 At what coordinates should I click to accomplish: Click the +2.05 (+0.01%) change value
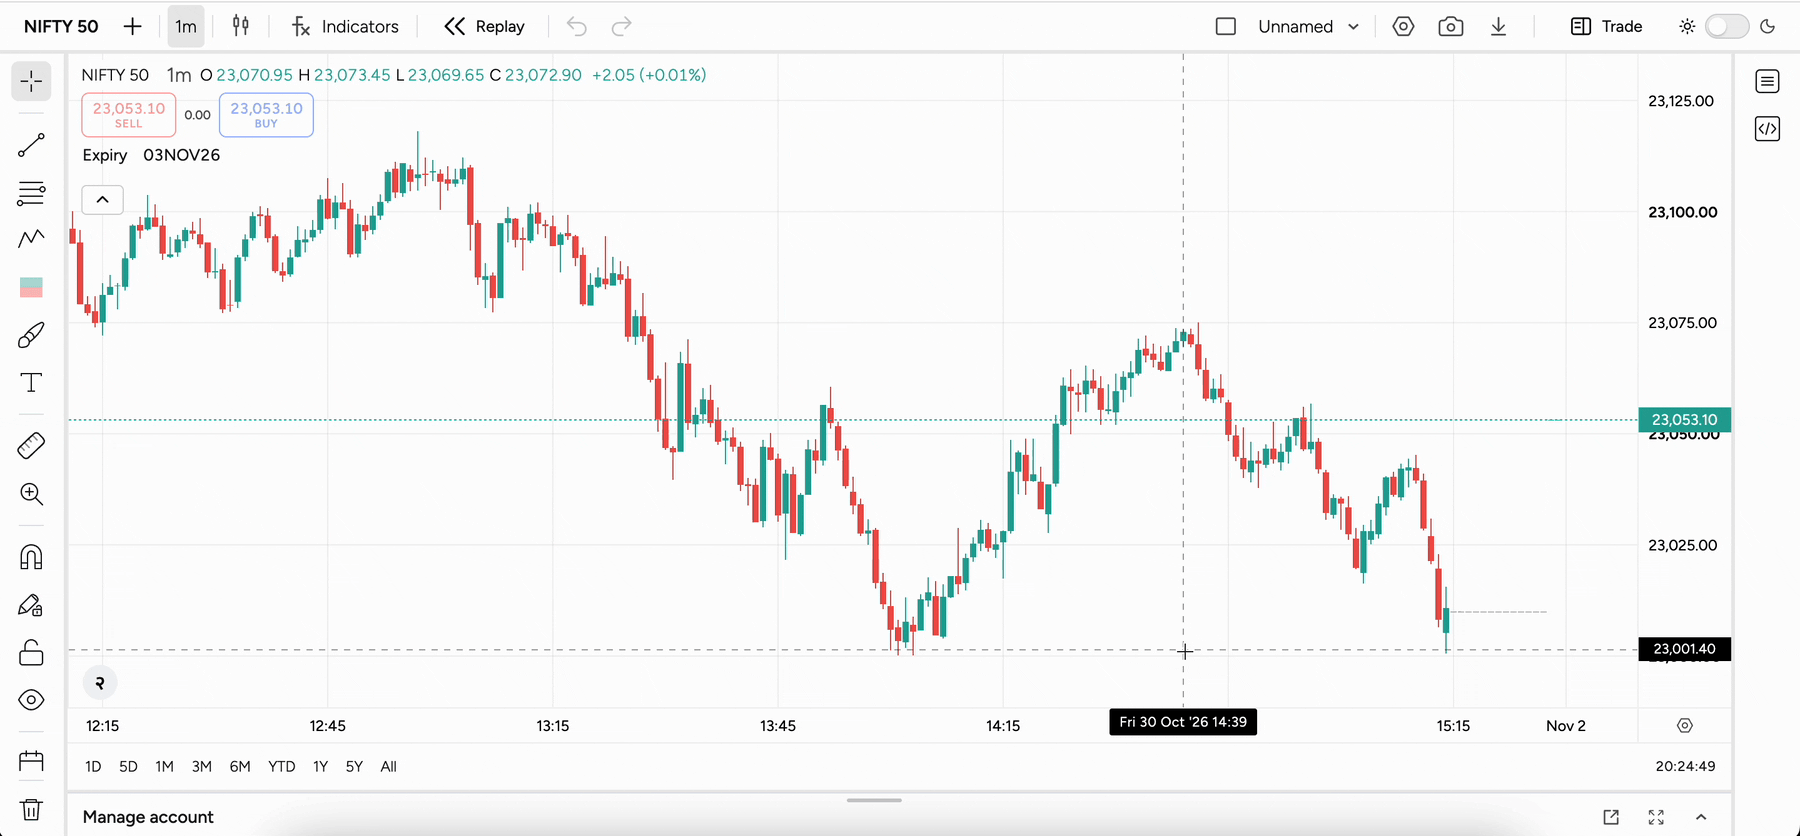click(x=649, y=75)
